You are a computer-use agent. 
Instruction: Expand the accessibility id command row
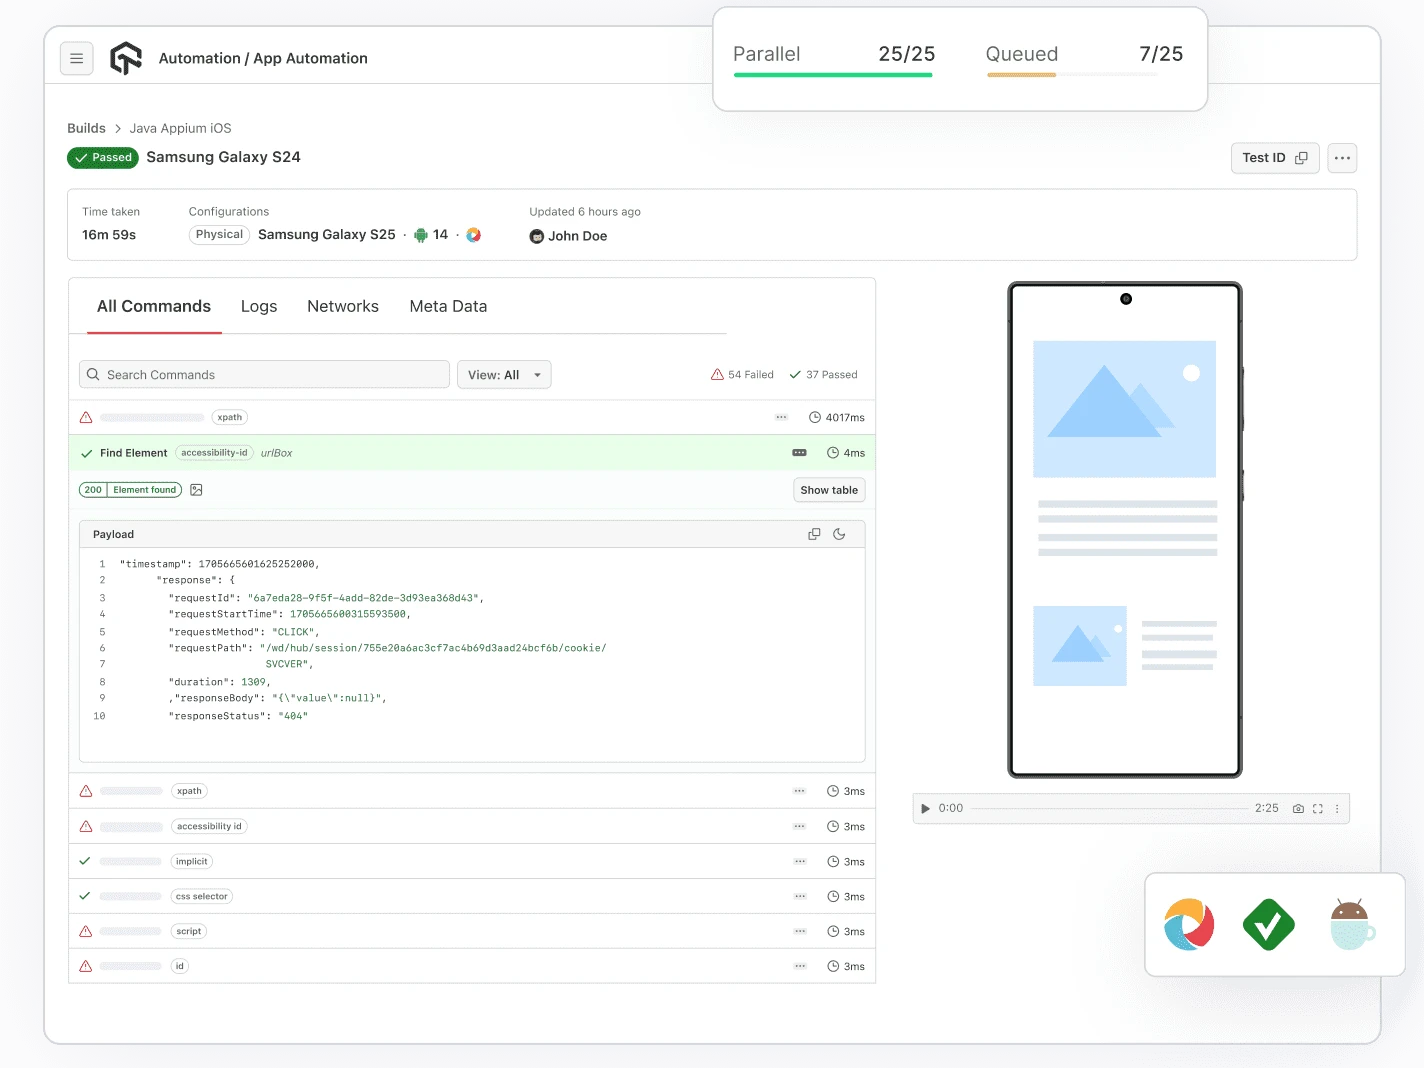point(472,826)
